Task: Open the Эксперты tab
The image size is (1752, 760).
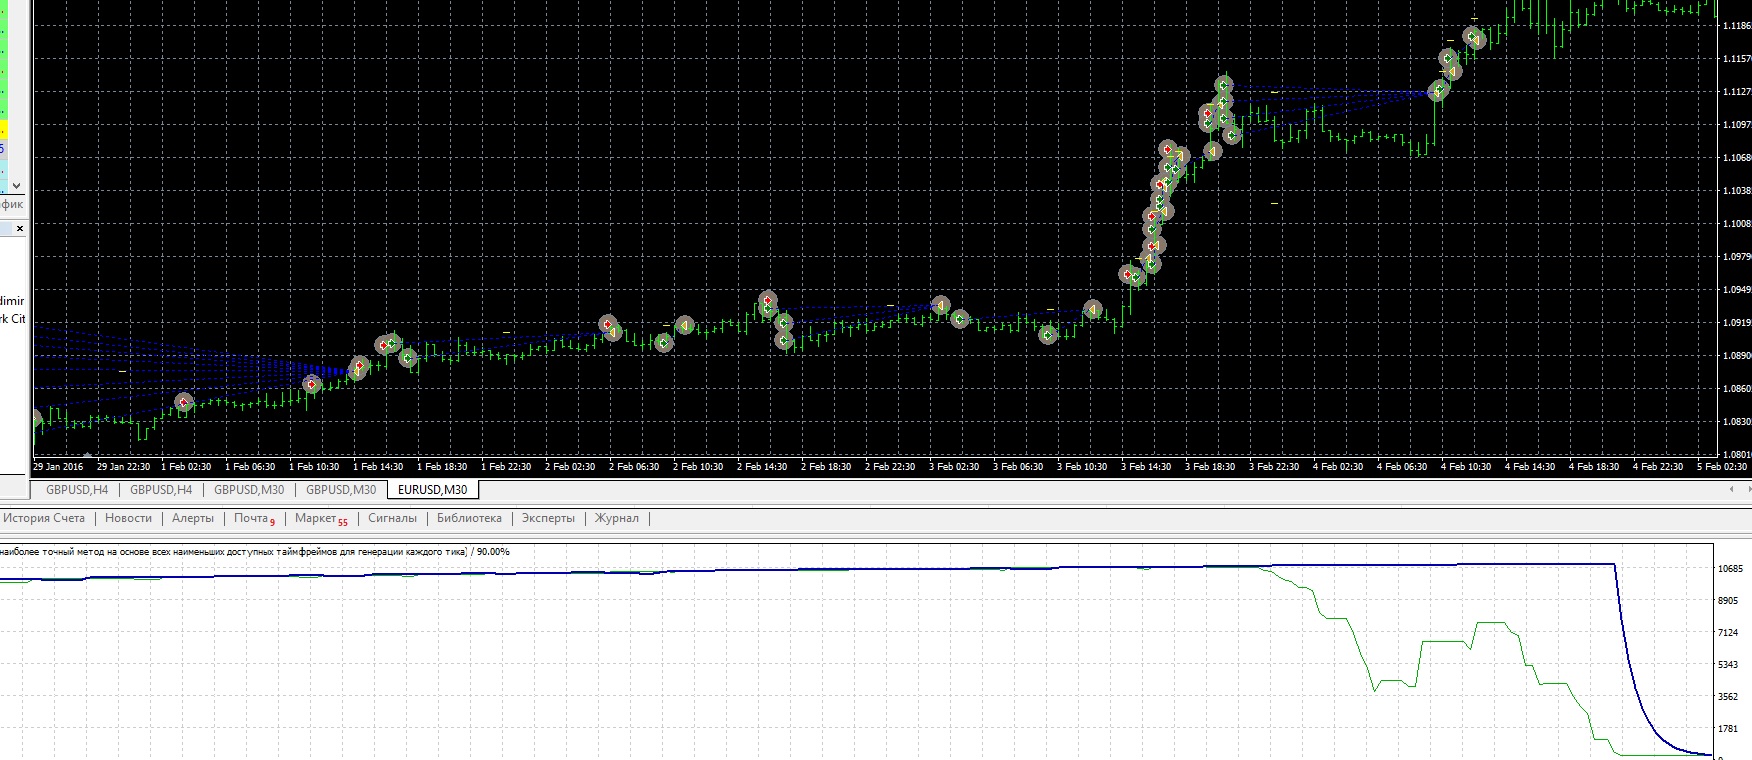Action: (548, 518)
